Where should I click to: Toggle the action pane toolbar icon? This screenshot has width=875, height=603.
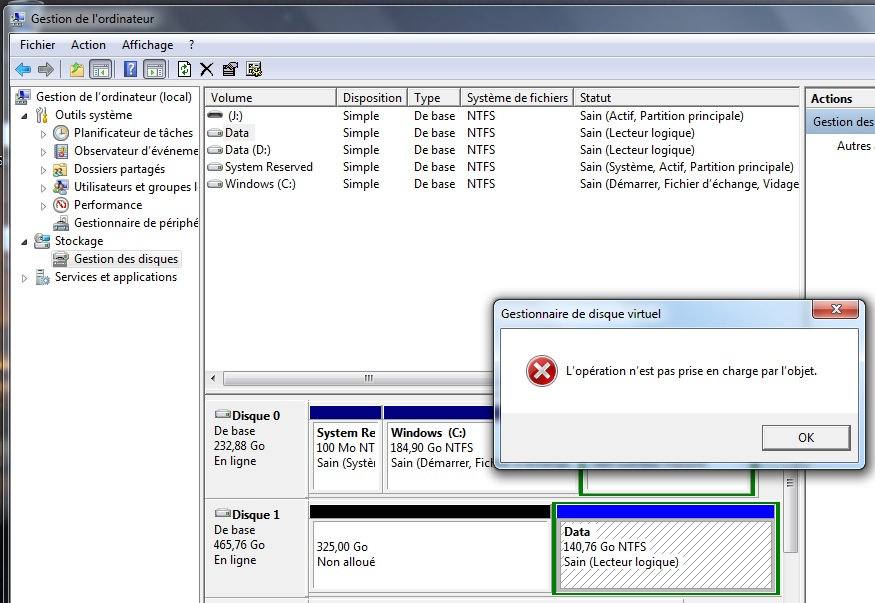(x=155, y=69)
